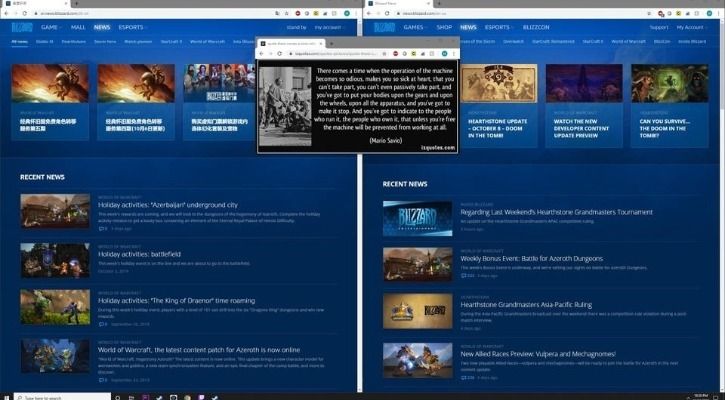Screen dimensions: 725x400
Task: Expand the ESPORTS dropdown in the right window
Action: point(498,27)
